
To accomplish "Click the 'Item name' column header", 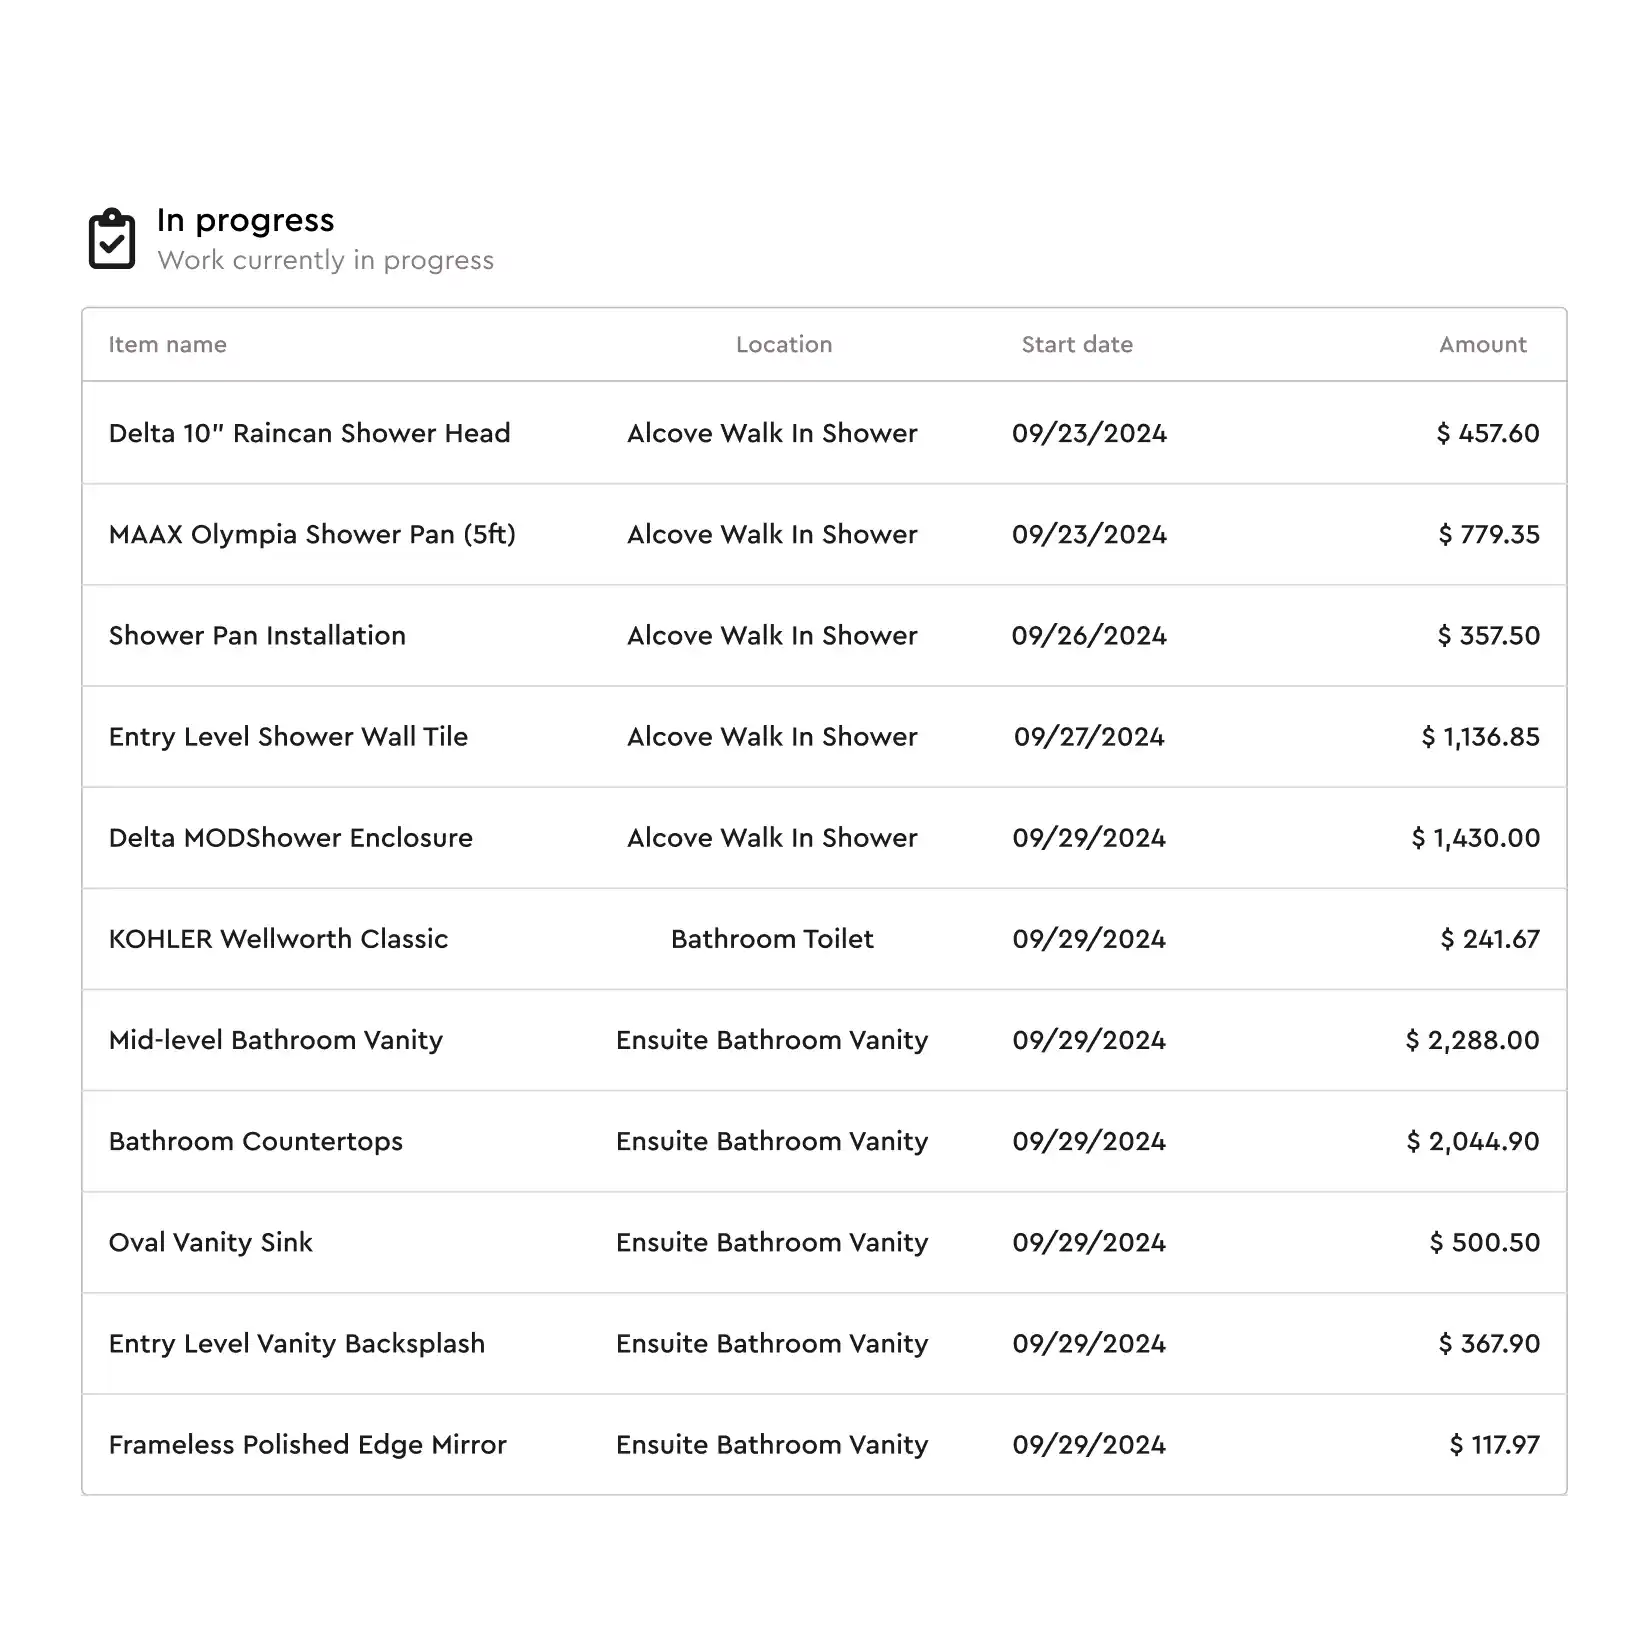I will click(x=167, y=344).
